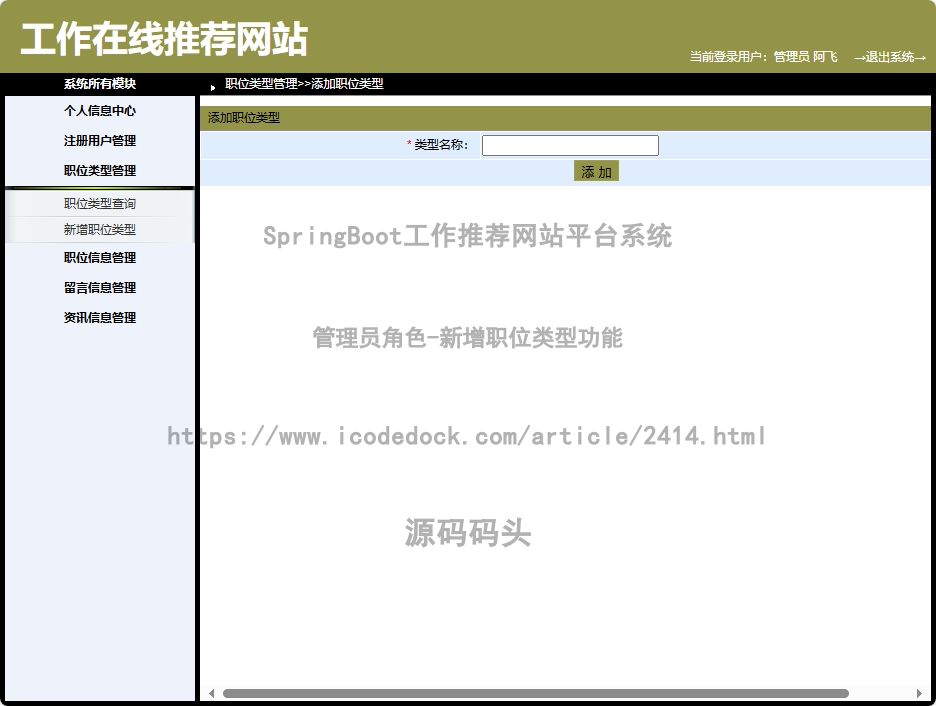
Task: Click the breadcrumb arrow icon
Action: [213, 87]
